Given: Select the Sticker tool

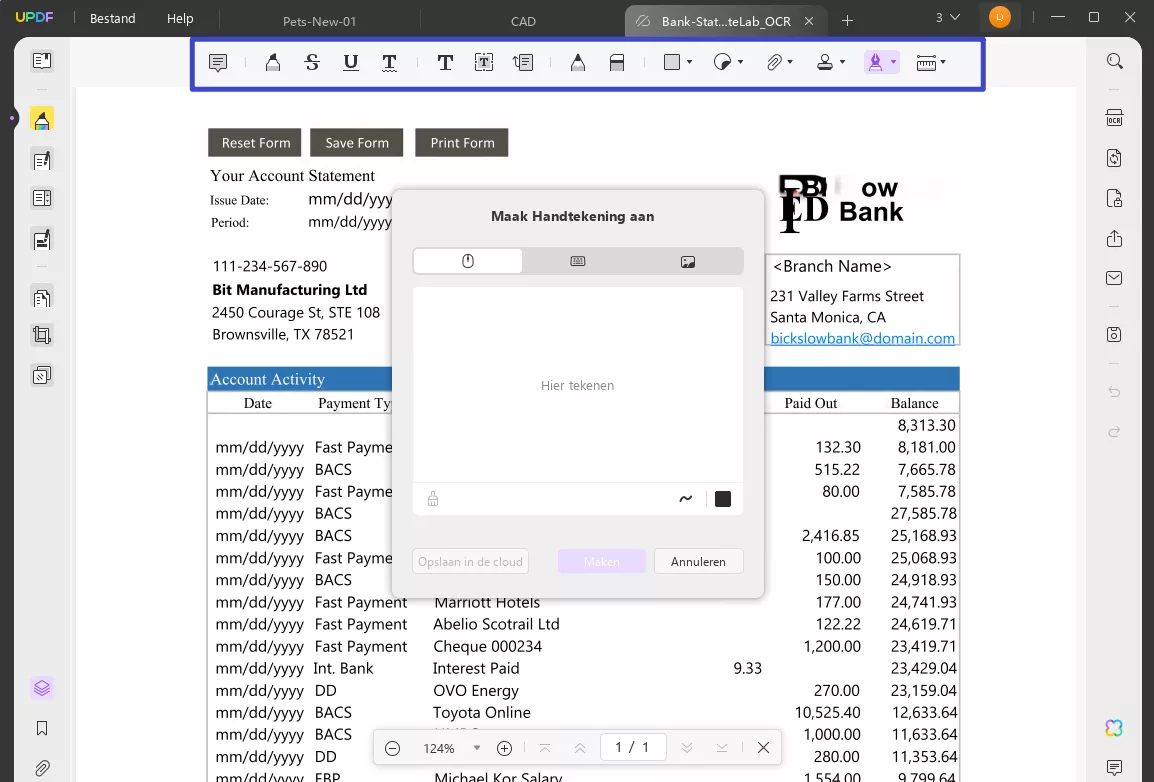Looking at the screenshot, I should point(723,63).
